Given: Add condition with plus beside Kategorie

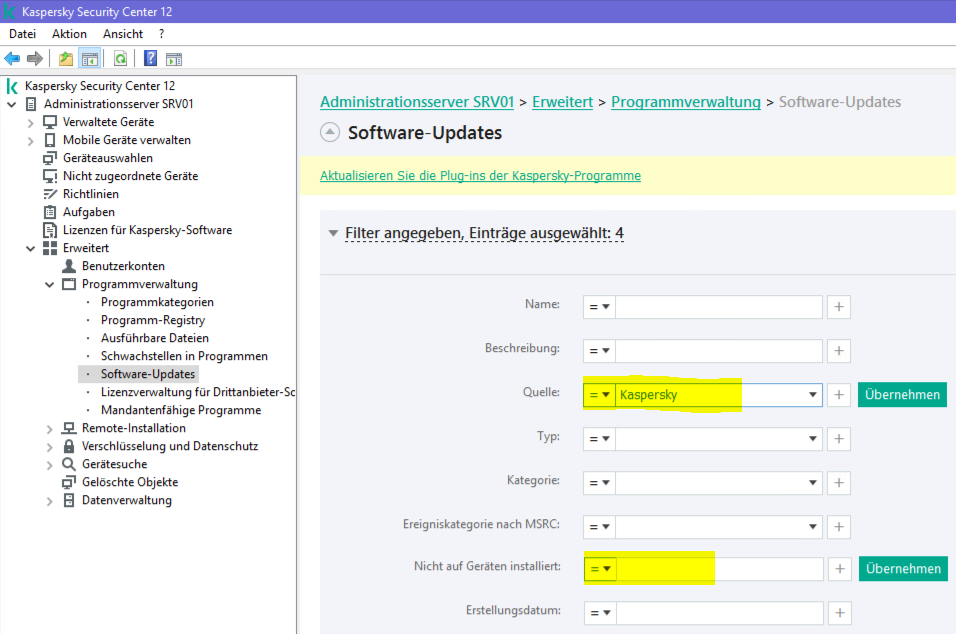Looking at the screenshot, I should 839,483.
